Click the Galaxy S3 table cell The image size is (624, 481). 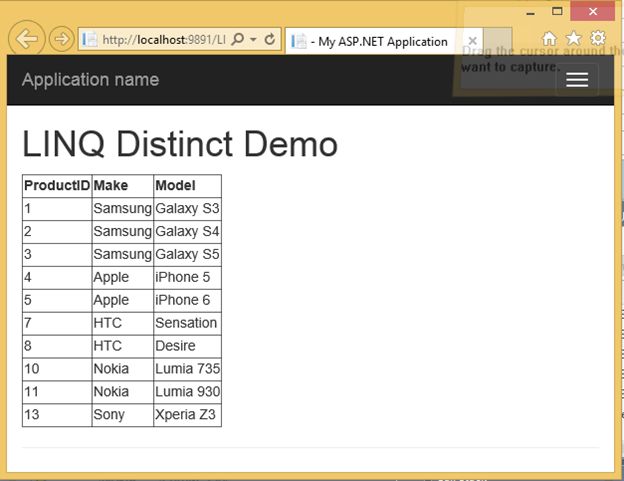pyautogui.click(x=187, y=209)
